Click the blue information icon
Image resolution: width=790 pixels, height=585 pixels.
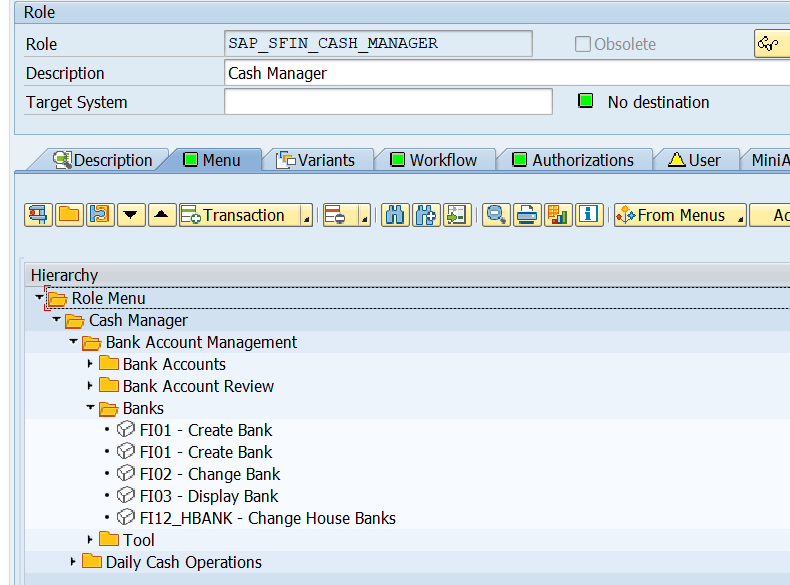[x=589, y=215]
